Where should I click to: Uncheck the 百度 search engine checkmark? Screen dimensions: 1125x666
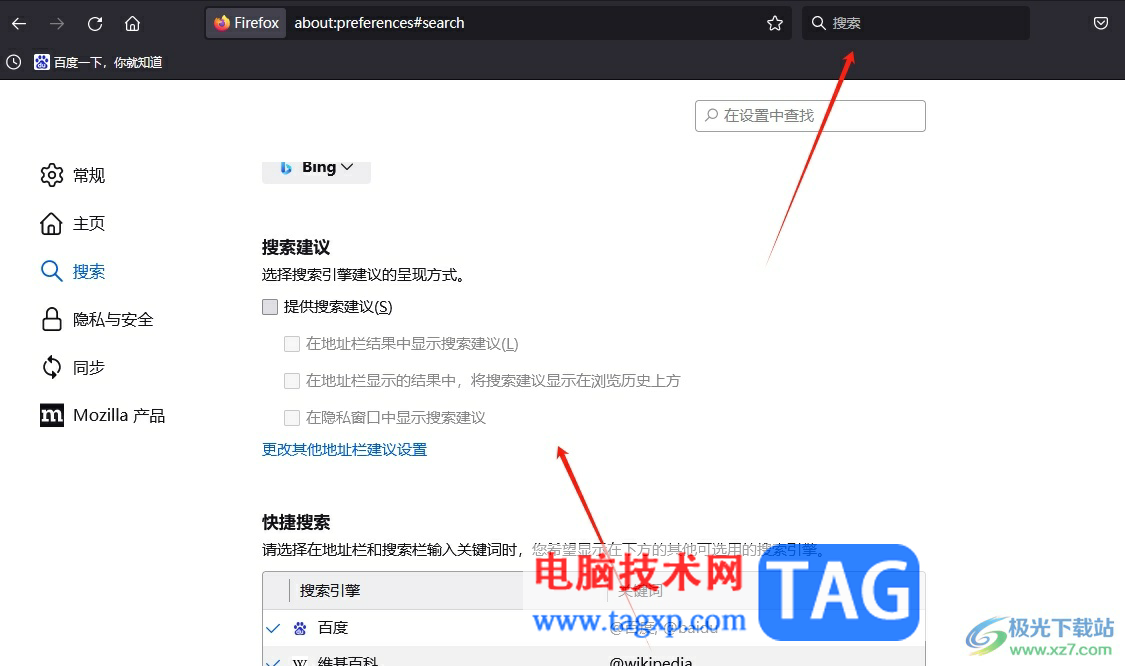(273, 629)
